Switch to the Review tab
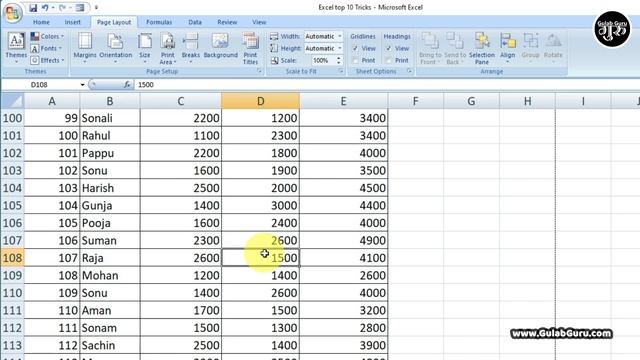Viewport: 640px width, 360px height. tap(227, 22)
